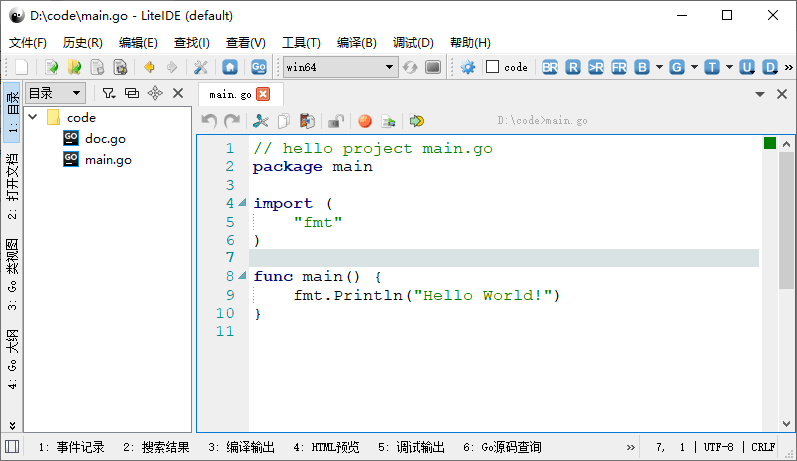Cut selection with the scissors icon
Viewport: 797px width, 461px height.
click(x=261, y=121)
